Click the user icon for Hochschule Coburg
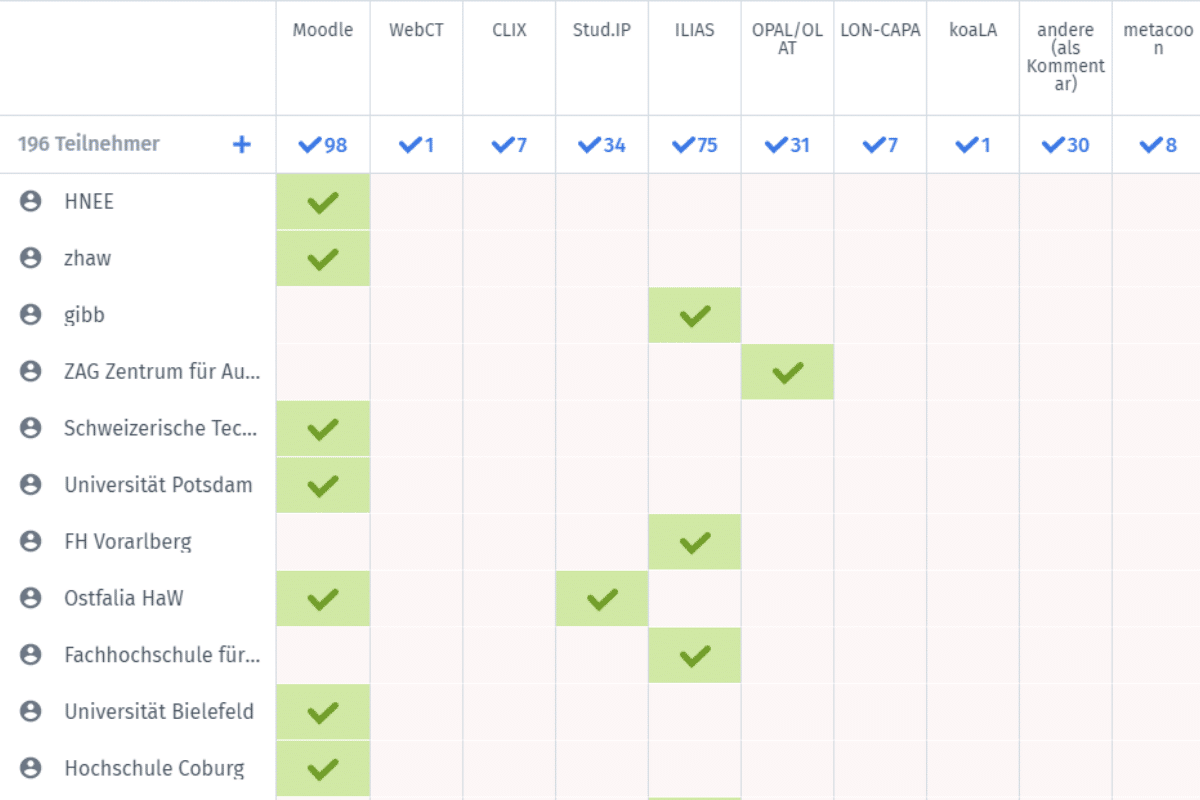This screenshot has height=800, width=1200. point(31,768)
